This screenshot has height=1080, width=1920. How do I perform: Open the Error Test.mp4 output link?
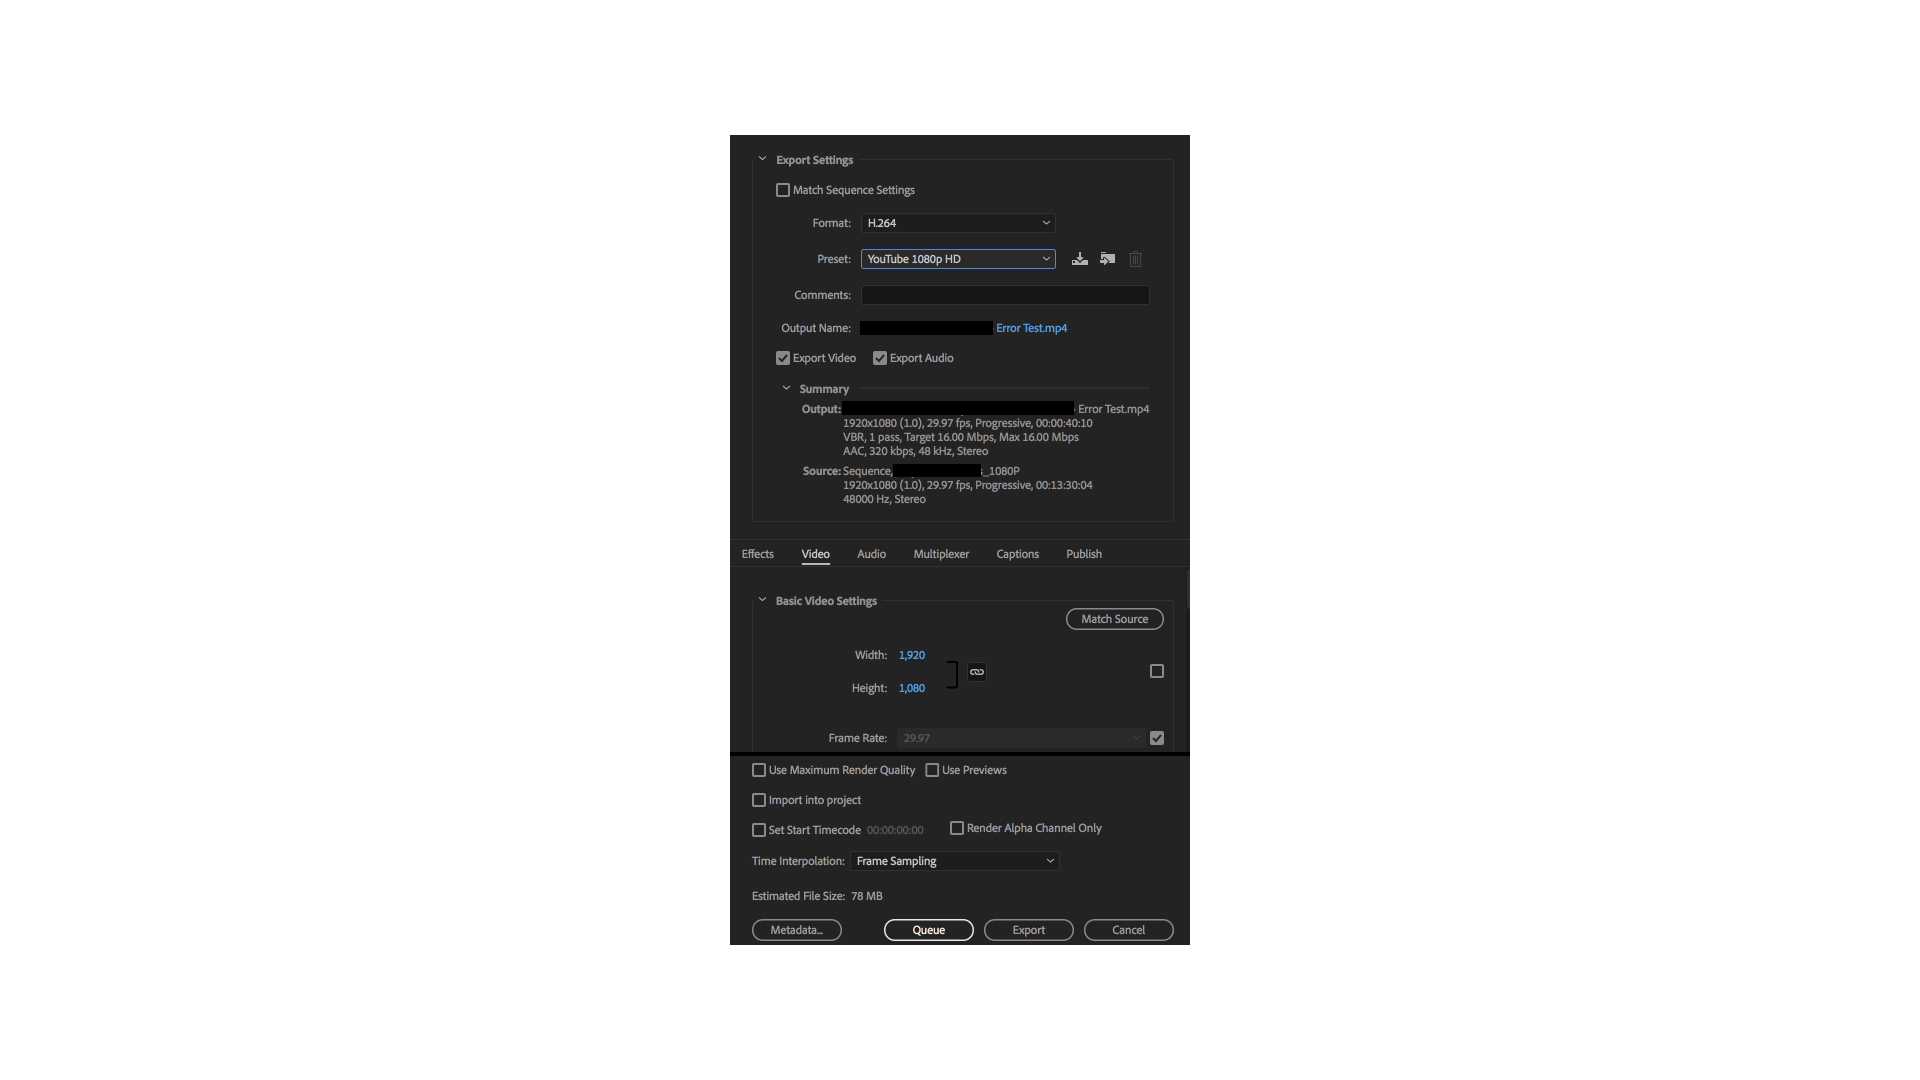pyautogui.click(x=1031, y=328)
